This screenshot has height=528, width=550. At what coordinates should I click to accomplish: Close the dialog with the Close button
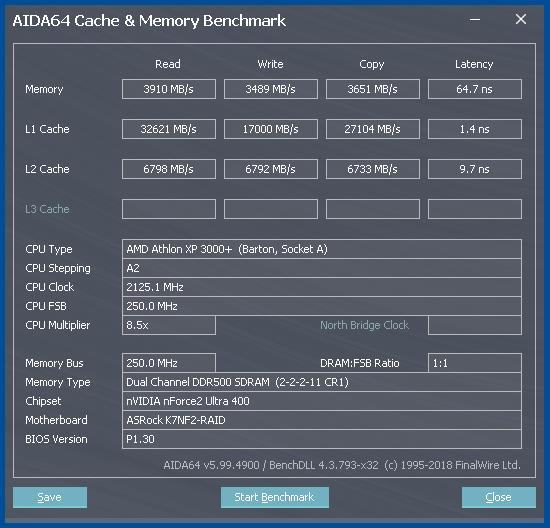click(x=498, y=497)
